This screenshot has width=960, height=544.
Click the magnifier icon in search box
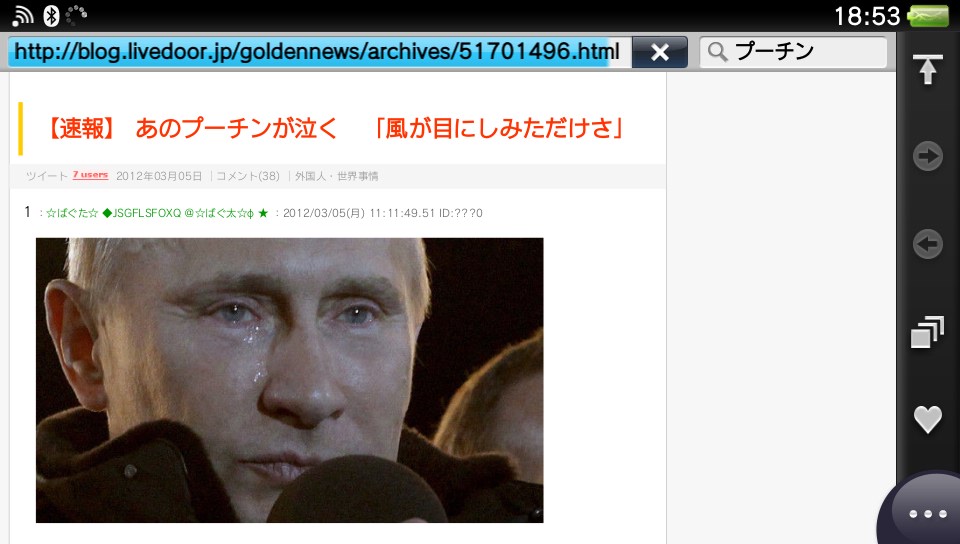coord(718,52)
